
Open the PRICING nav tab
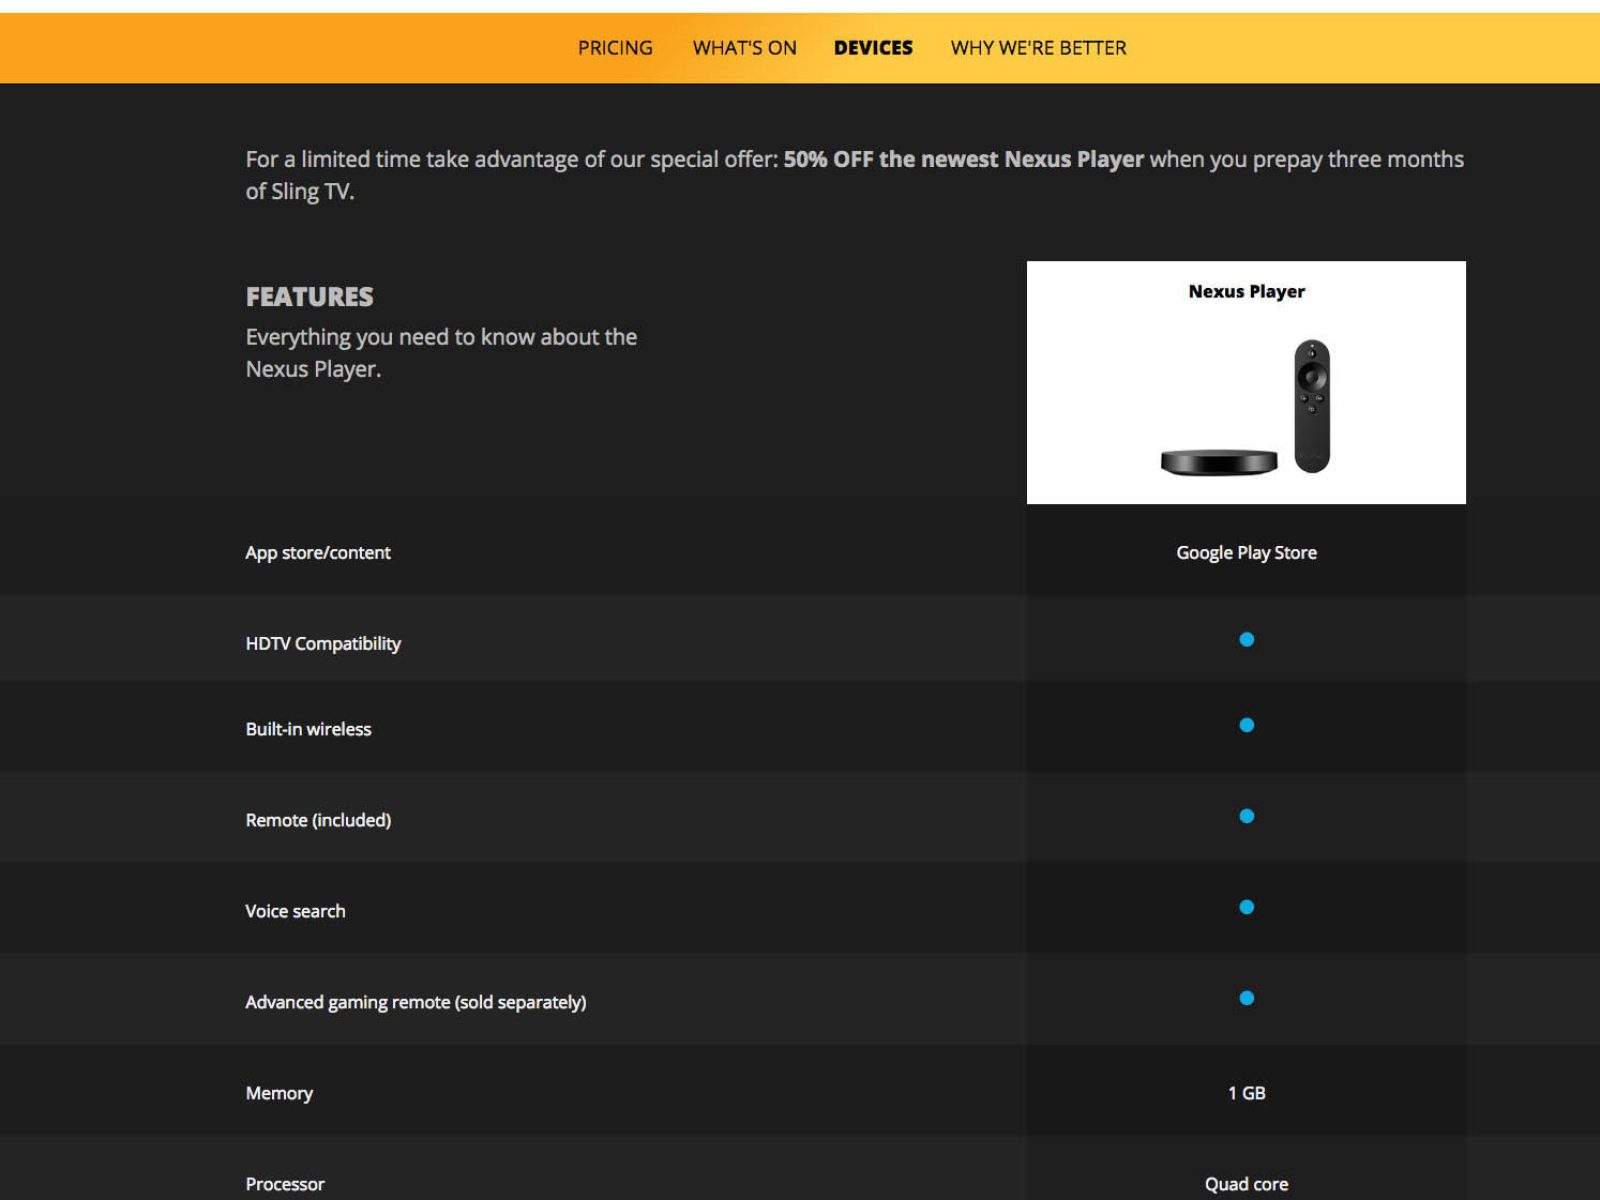pos(615,48)
